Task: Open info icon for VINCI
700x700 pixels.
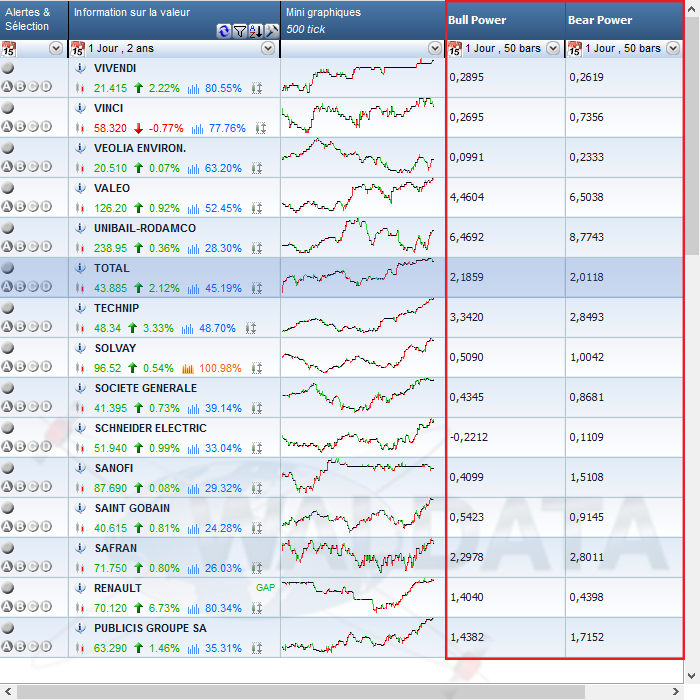Action: tap(80, 108)
